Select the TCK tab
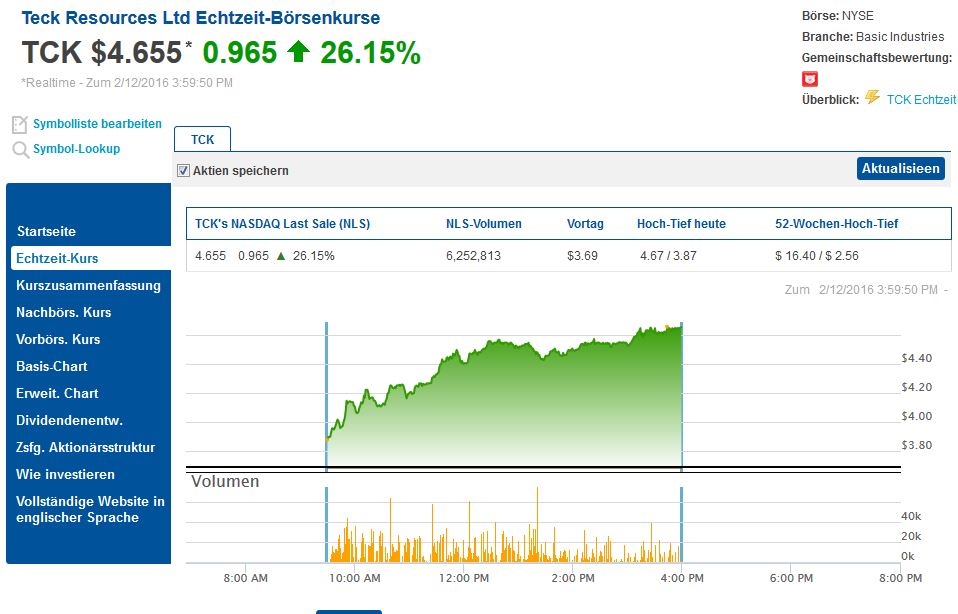Screen dimensions: 958x614 (202, 140)
